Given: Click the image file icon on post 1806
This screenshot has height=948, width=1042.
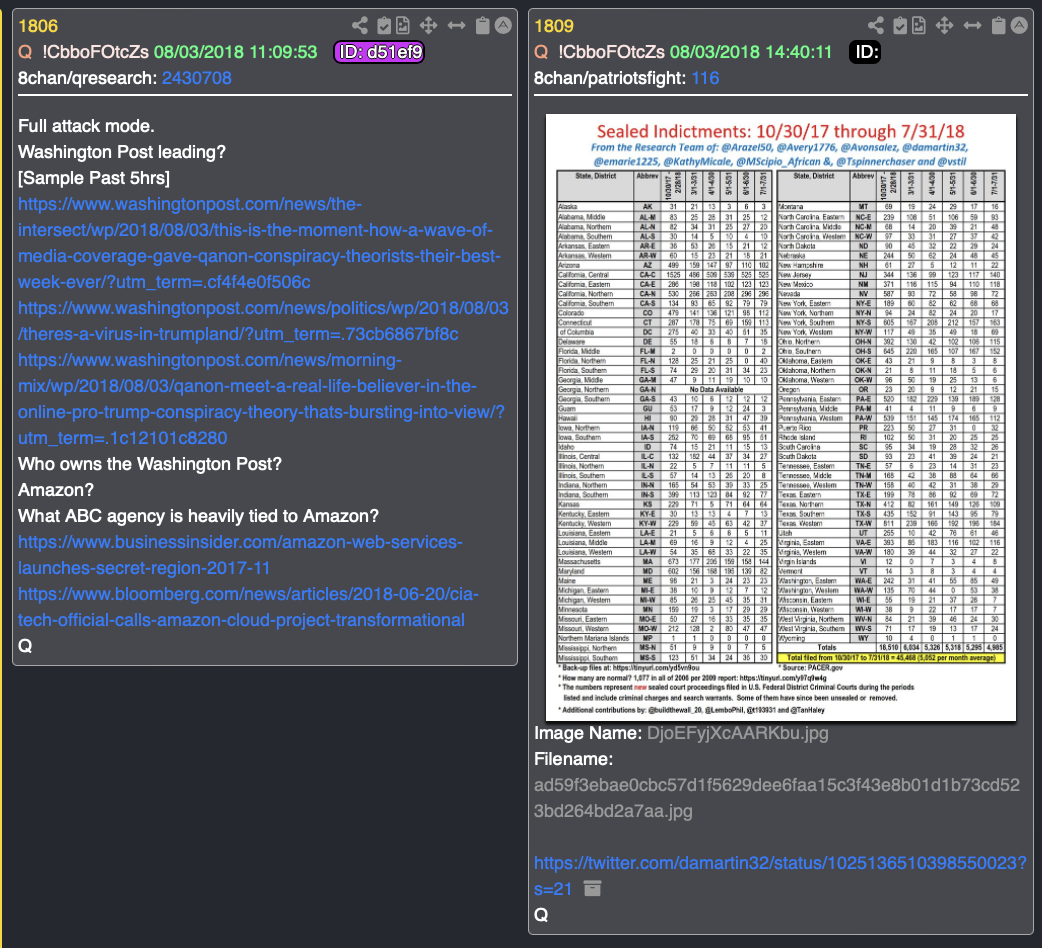Looking at the screenshot, I should pyautogui.click(x=403, y=26).
